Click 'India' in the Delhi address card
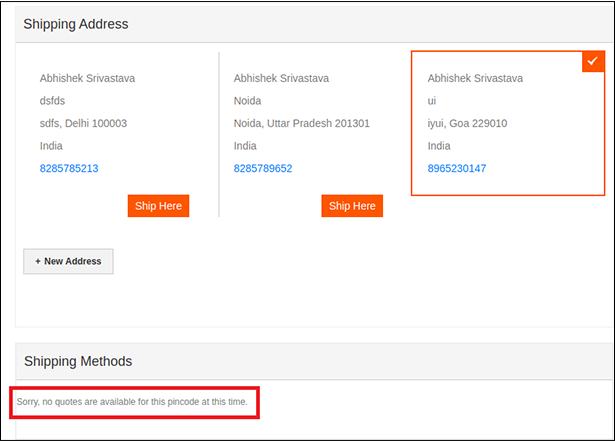Screen dimensions: 615x442 point(51,146)
